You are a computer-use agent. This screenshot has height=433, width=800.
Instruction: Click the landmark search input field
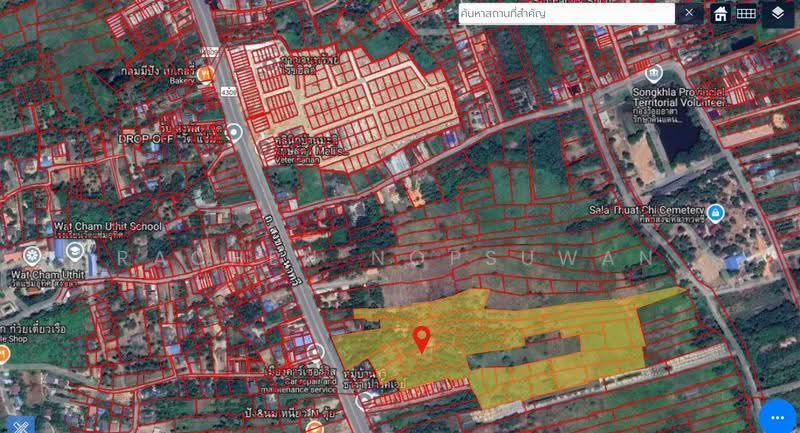pos(566,13)
